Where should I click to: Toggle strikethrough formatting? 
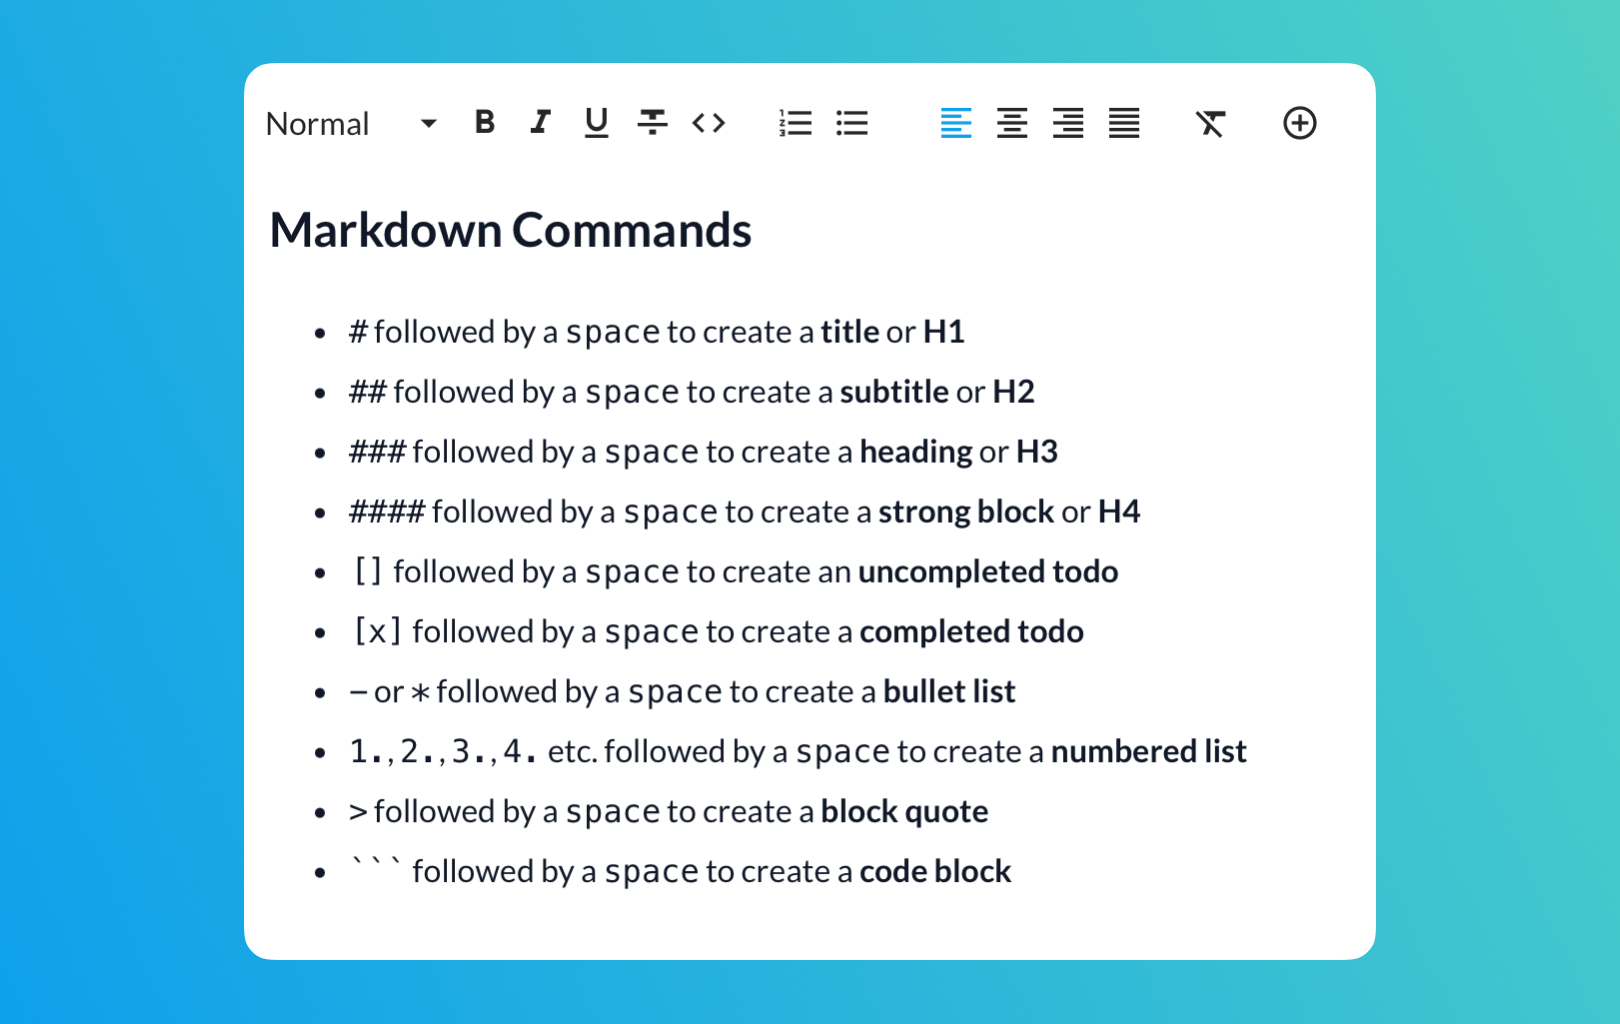[653, 123]
